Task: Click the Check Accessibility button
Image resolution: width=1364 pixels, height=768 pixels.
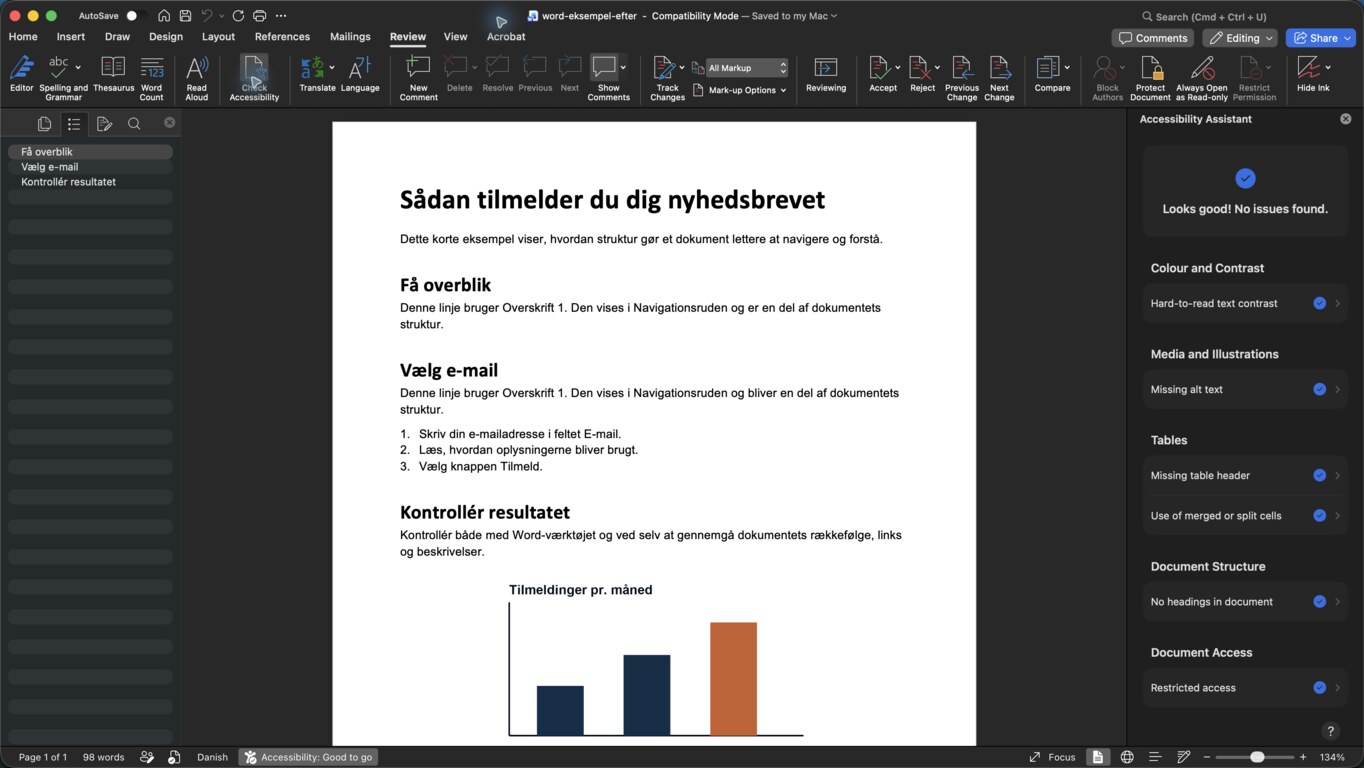Action: pos(254,78)
